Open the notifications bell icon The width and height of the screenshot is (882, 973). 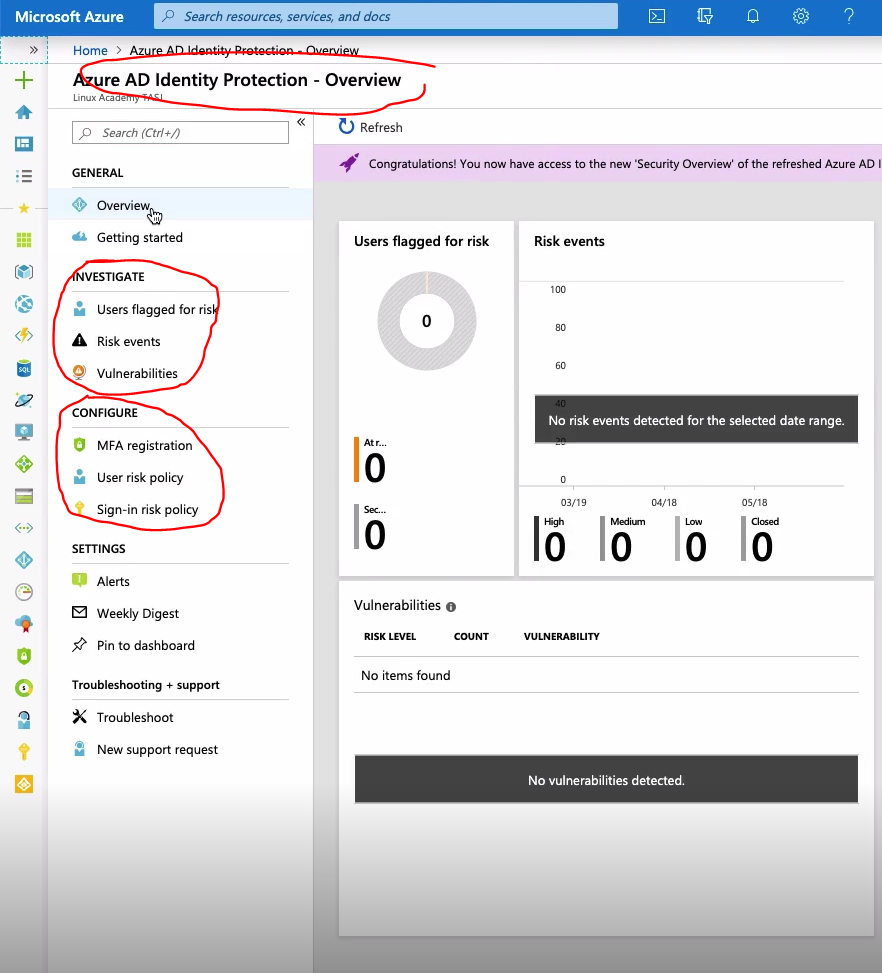click(x=753, y=16)
